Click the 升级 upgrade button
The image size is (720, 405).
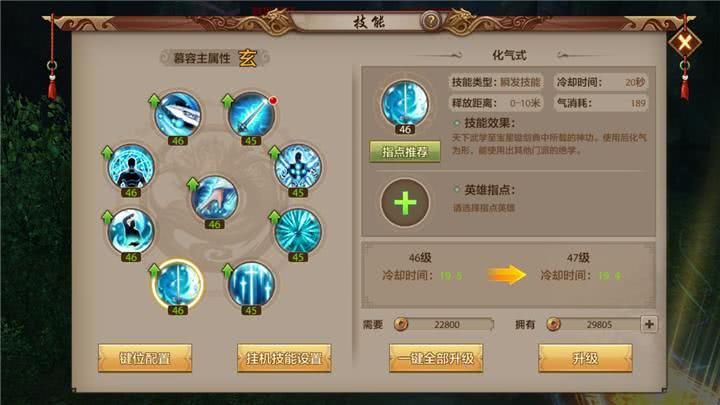585,358
